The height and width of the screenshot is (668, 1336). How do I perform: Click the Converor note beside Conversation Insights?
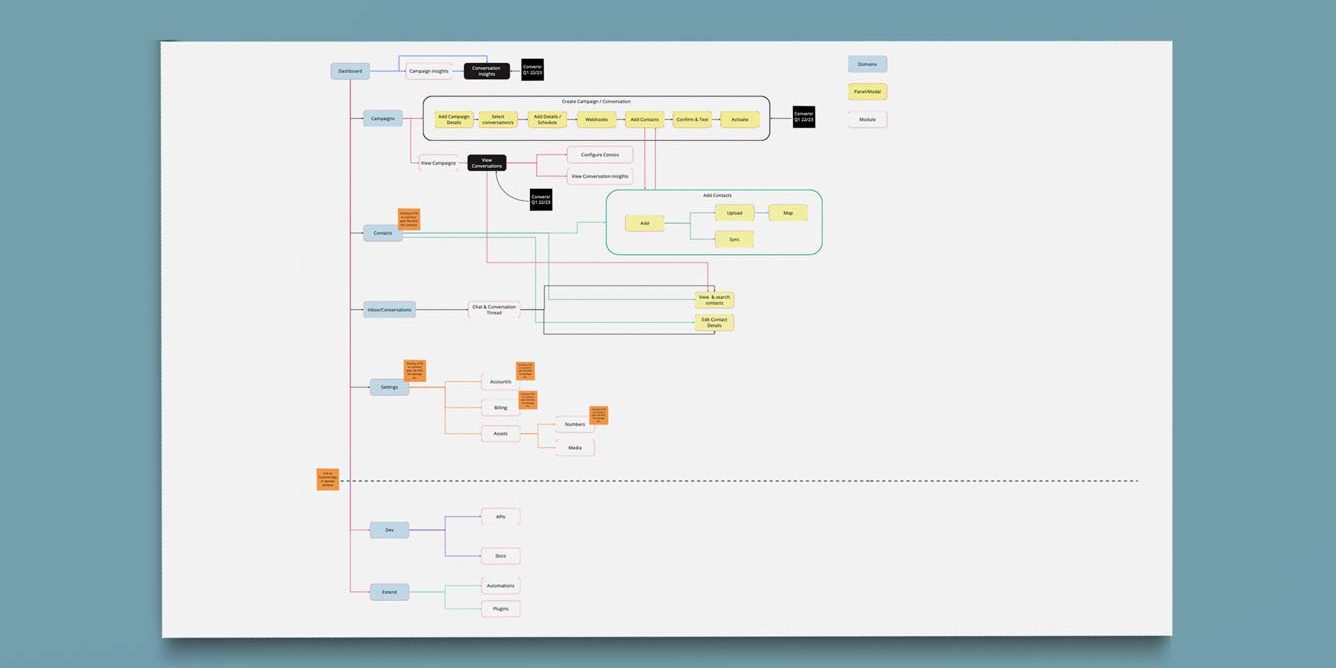click(533, 69)
